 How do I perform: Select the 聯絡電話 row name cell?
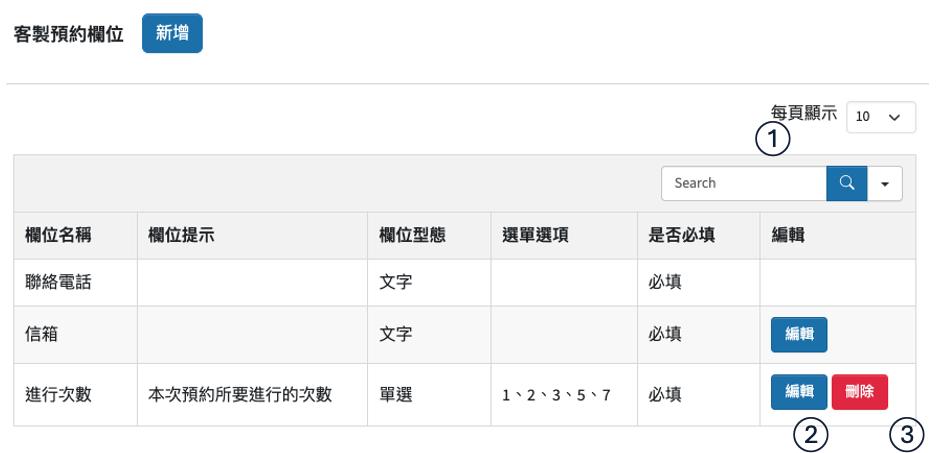click(x=58, y=282)
